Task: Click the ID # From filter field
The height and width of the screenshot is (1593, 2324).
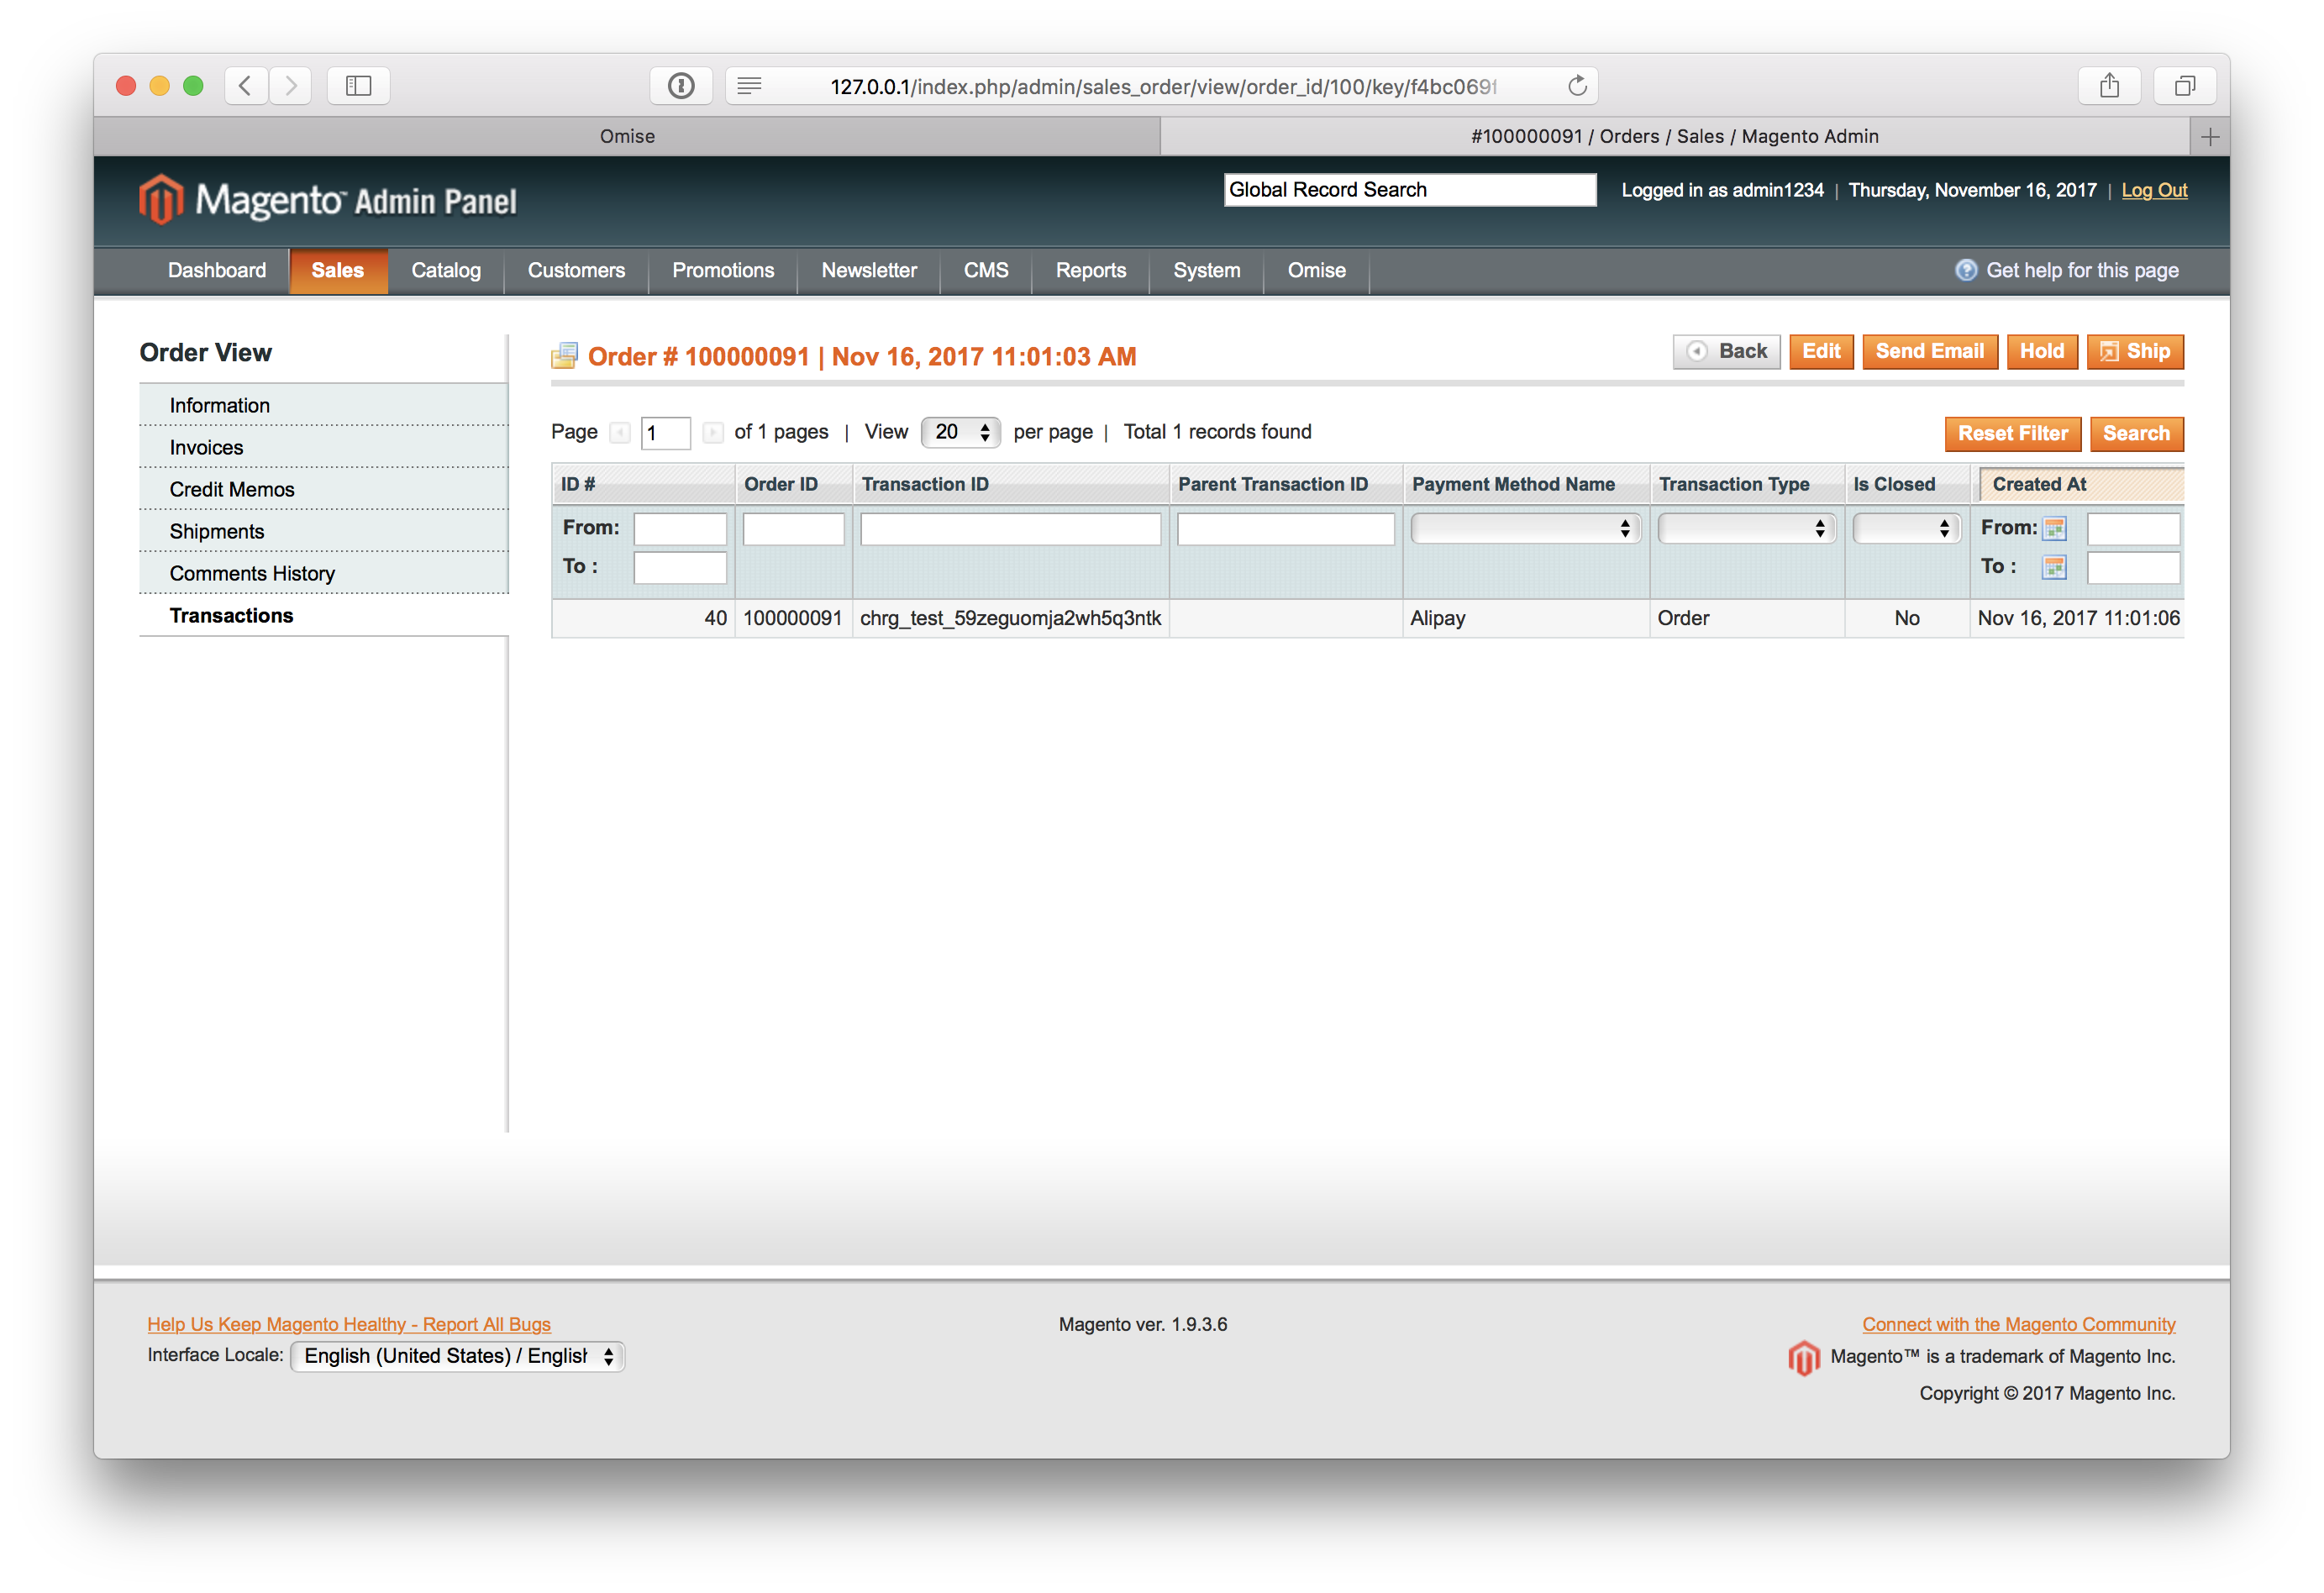Action: point(680,528)
